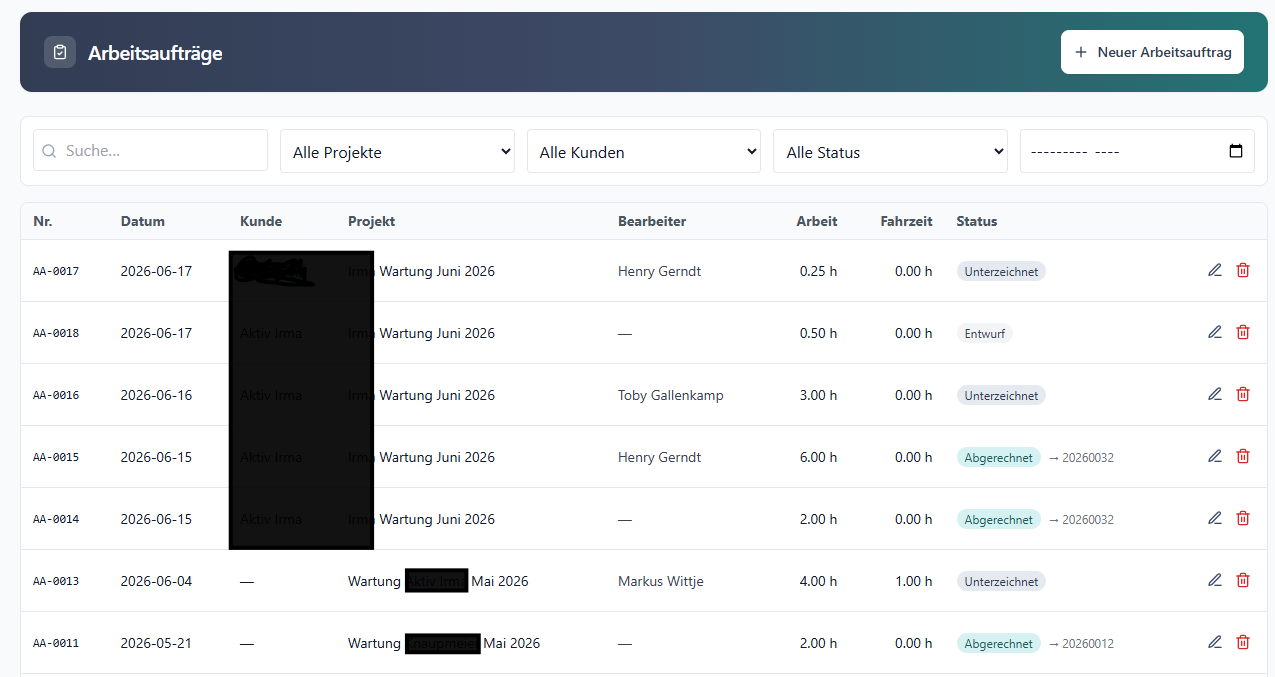Click invoice reference 20260032 in row AA-0015

click(x=1081, y=457)
